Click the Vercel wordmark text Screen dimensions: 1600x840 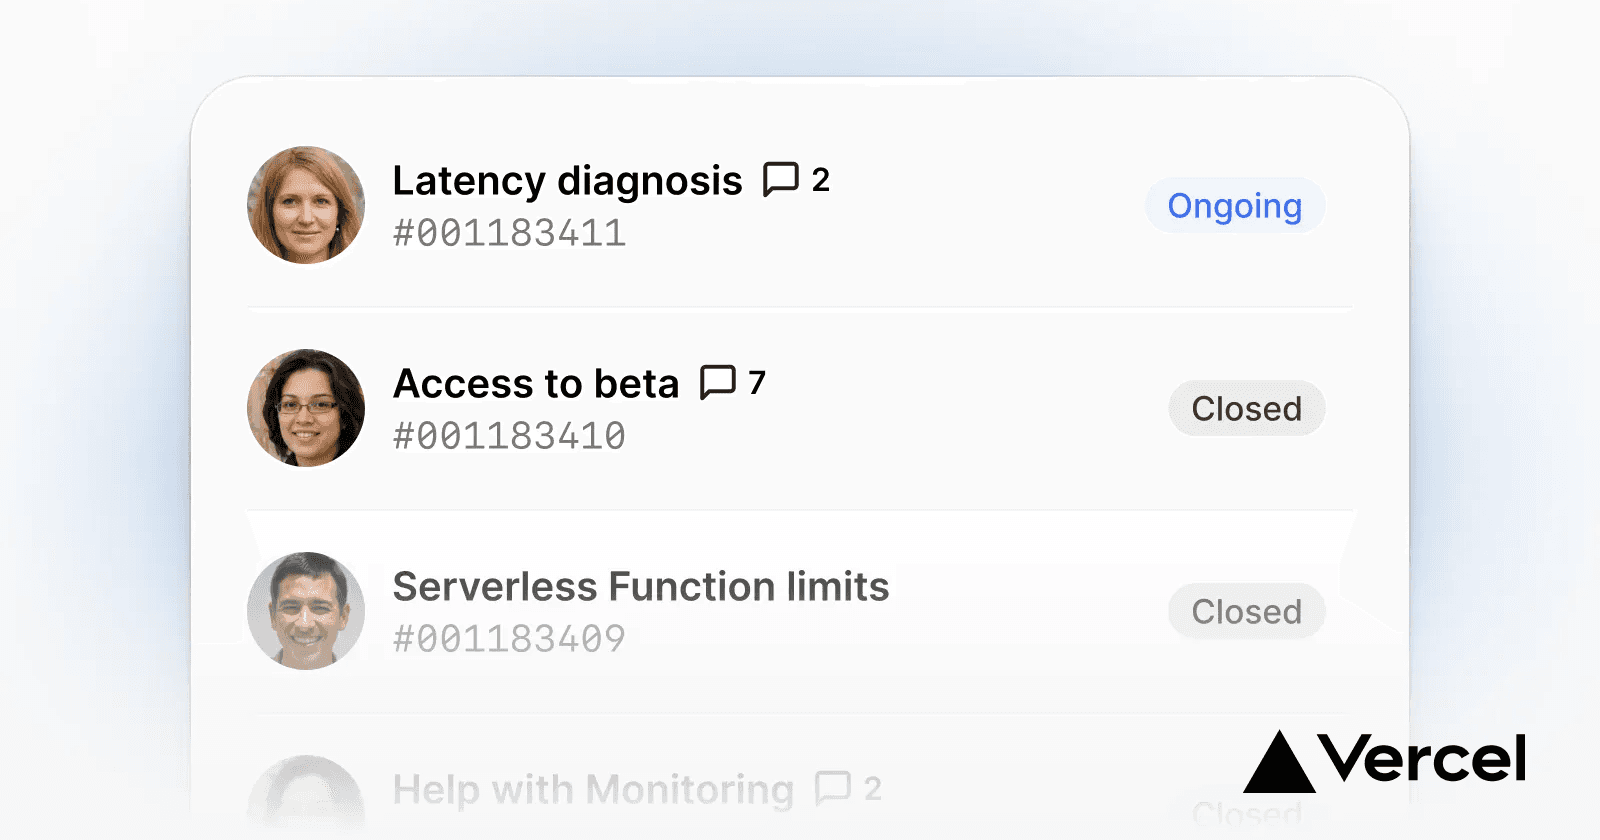[1422, 759]
